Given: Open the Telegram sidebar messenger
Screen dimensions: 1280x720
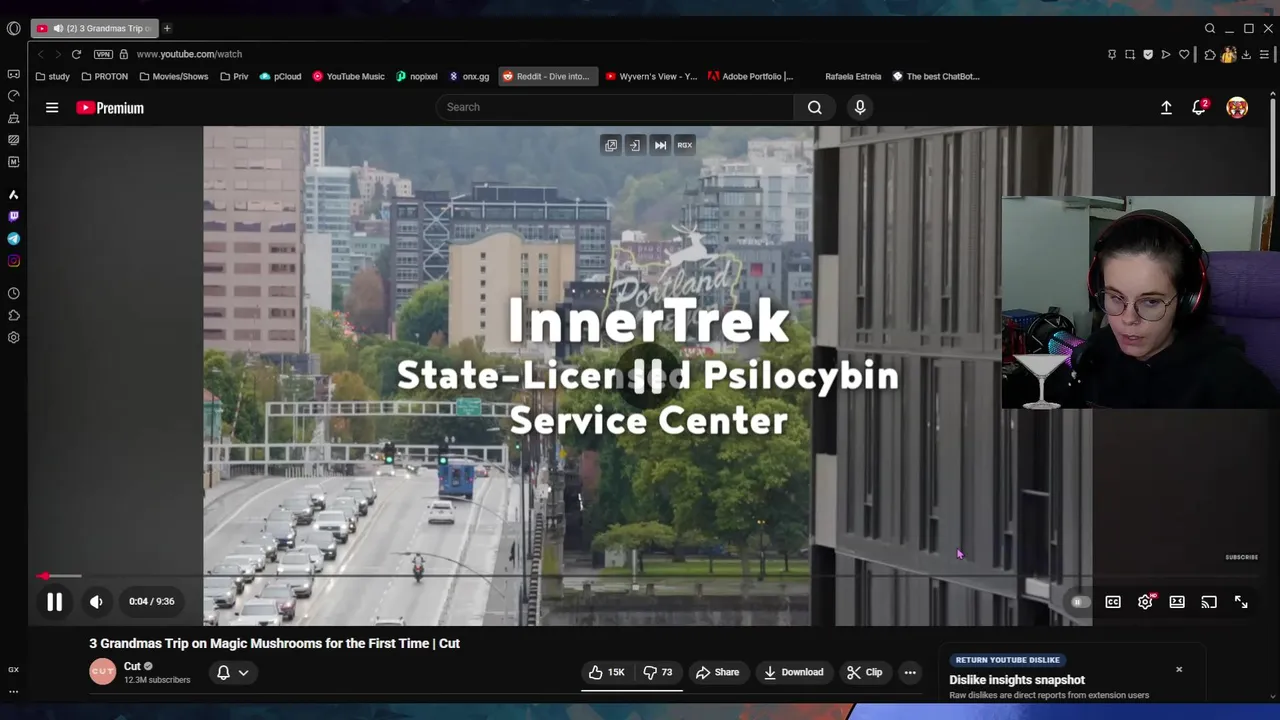Looking at the screenshot, I should (13, 239).
